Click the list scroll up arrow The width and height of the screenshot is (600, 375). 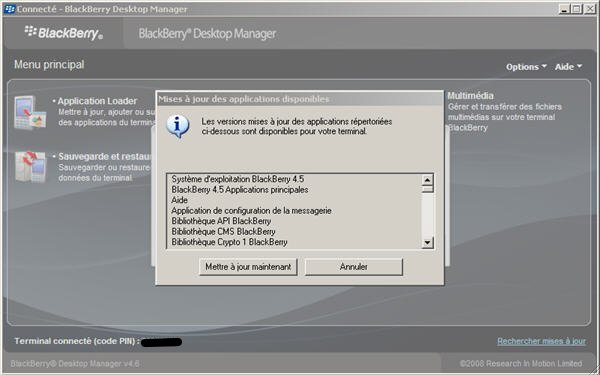[427, 179]
